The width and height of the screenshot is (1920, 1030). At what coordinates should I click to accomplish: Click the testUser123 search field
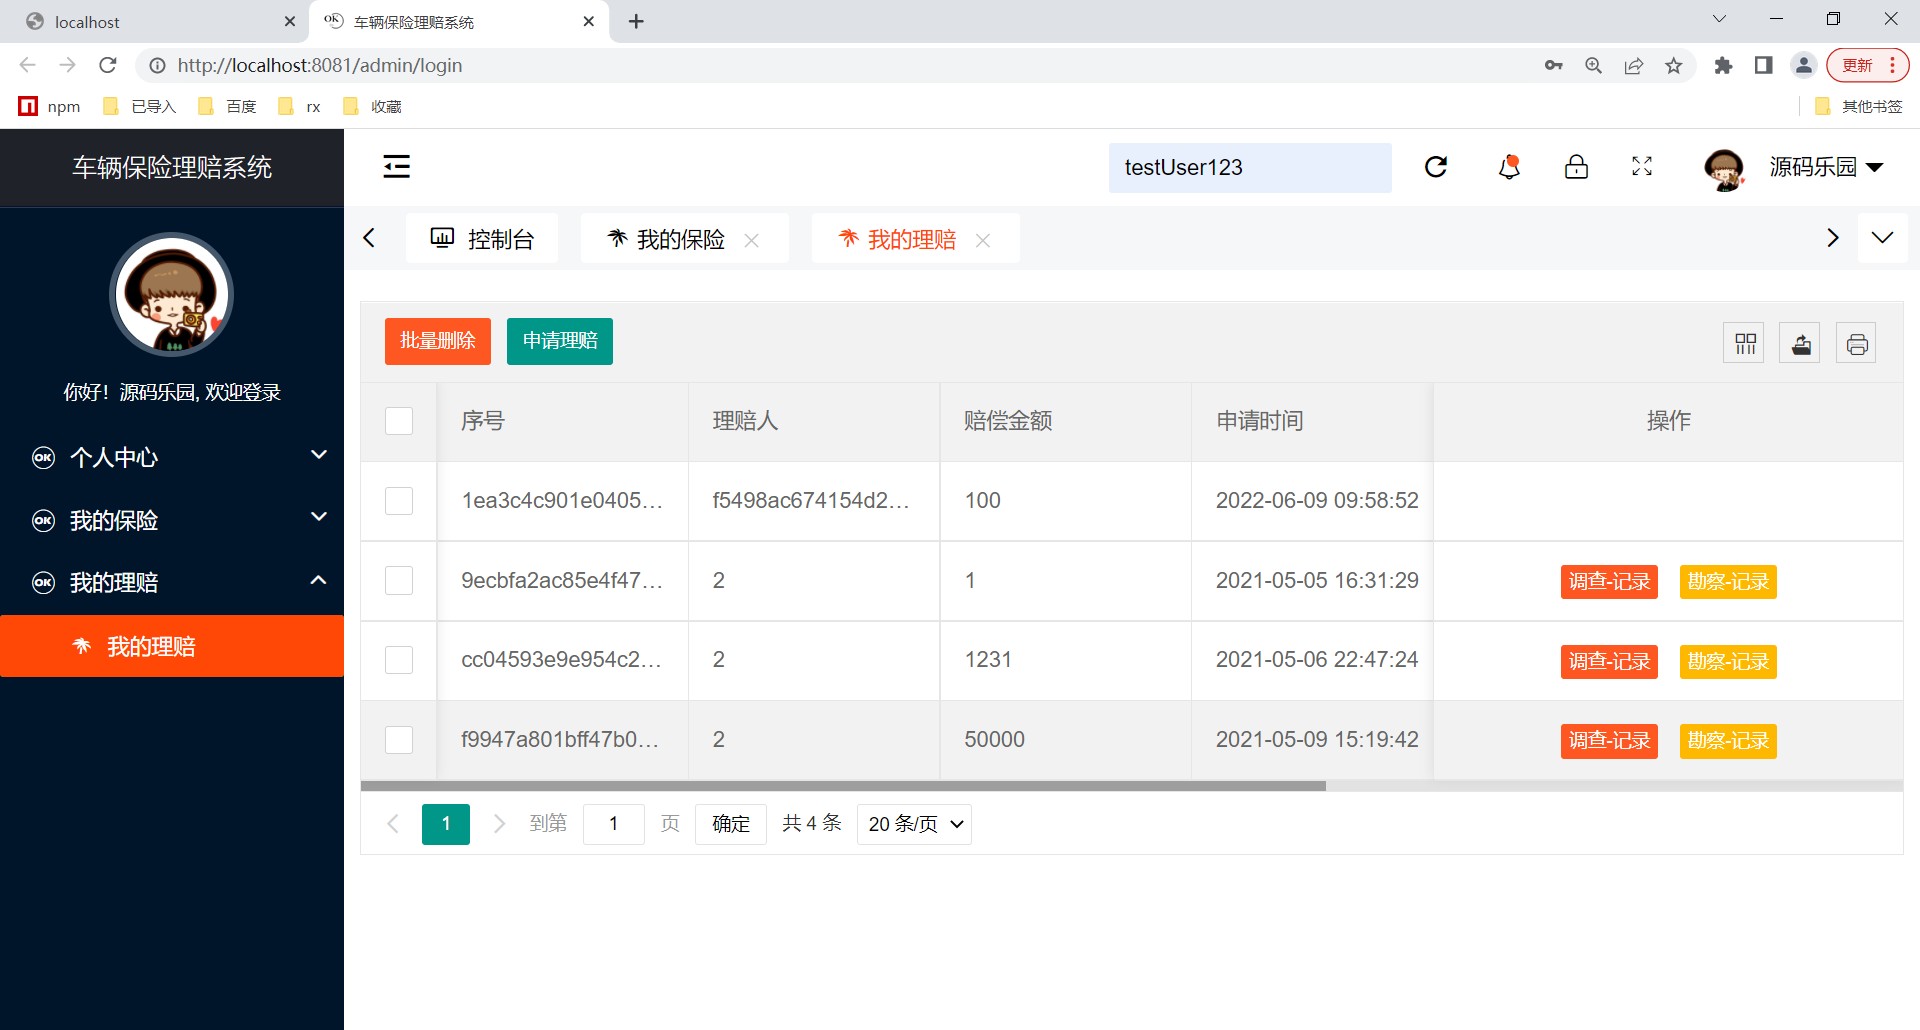point(1250,167)
